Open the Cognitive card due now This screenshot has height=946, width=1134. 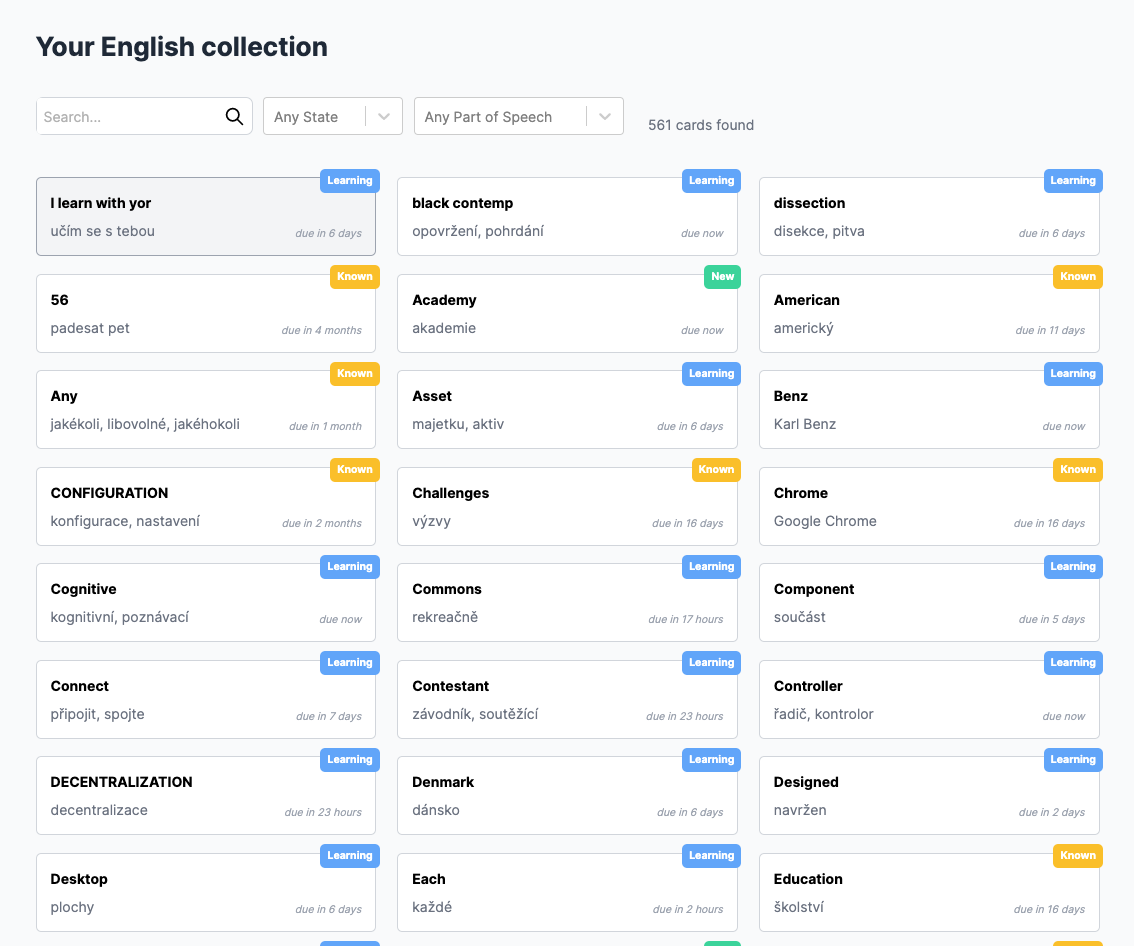[x=205, y=603]
